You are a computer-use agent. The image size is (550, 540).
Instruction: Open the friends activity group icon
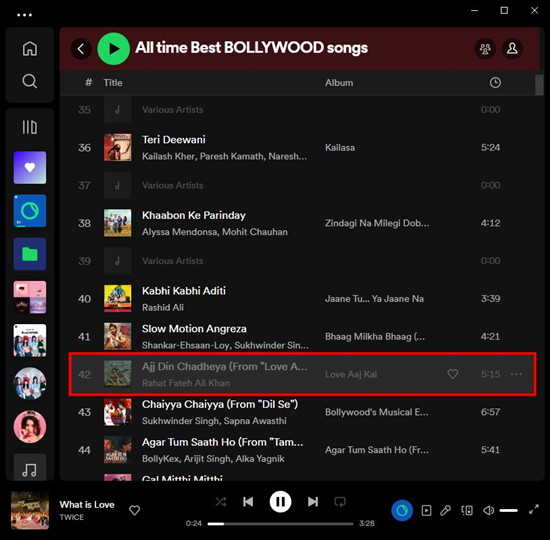(485, 48)
